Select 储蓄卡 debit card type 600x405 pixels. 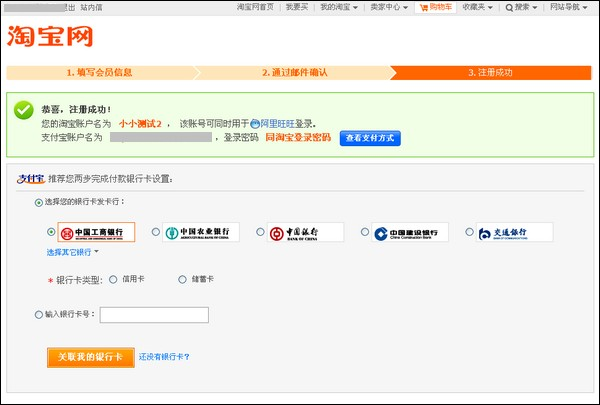tap(182, 279)
